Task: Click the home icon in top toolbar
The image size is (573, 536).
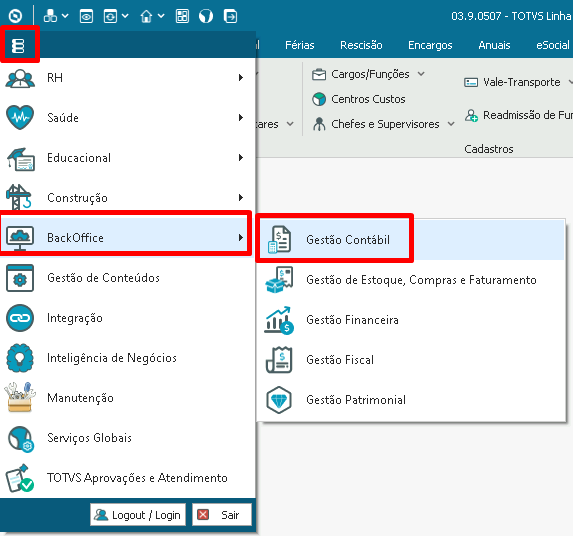Action: coord(146,16)
